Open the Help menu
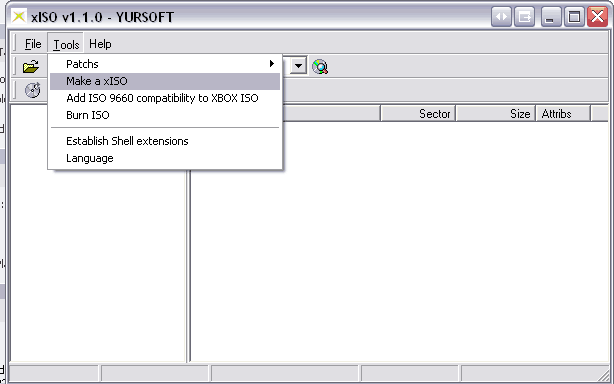Image resolution: width=614 pixels, height=384 pixels. click(x=100, y=44)
